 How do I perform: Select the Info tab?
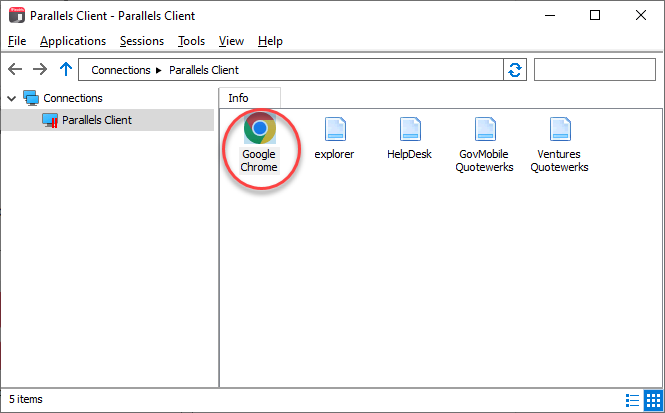coord(249,98)
